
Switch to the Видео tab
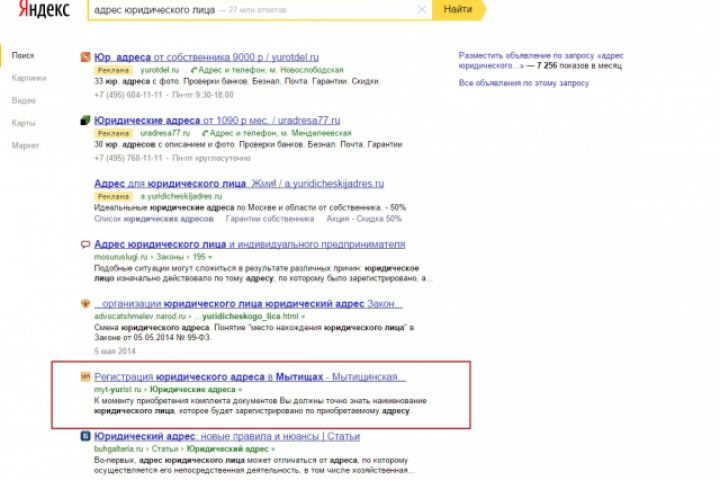click(24, 101)
